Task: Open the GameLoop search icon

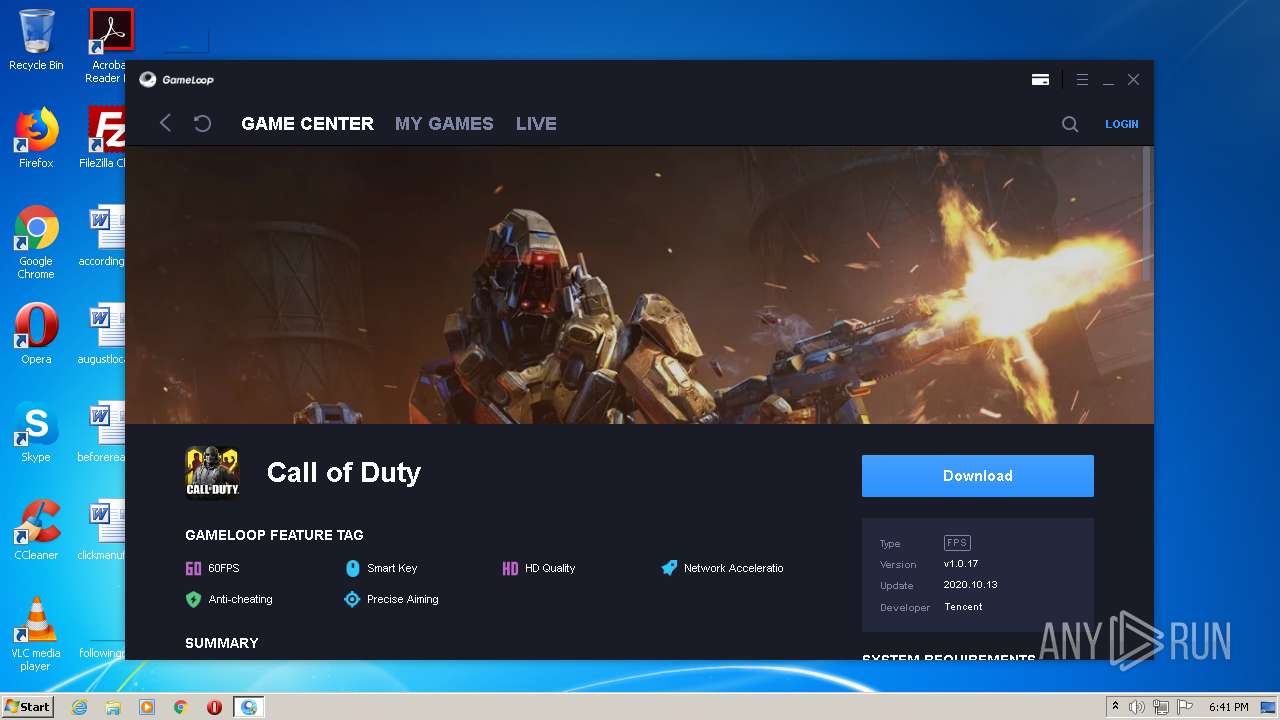Action: (1070, 124)
